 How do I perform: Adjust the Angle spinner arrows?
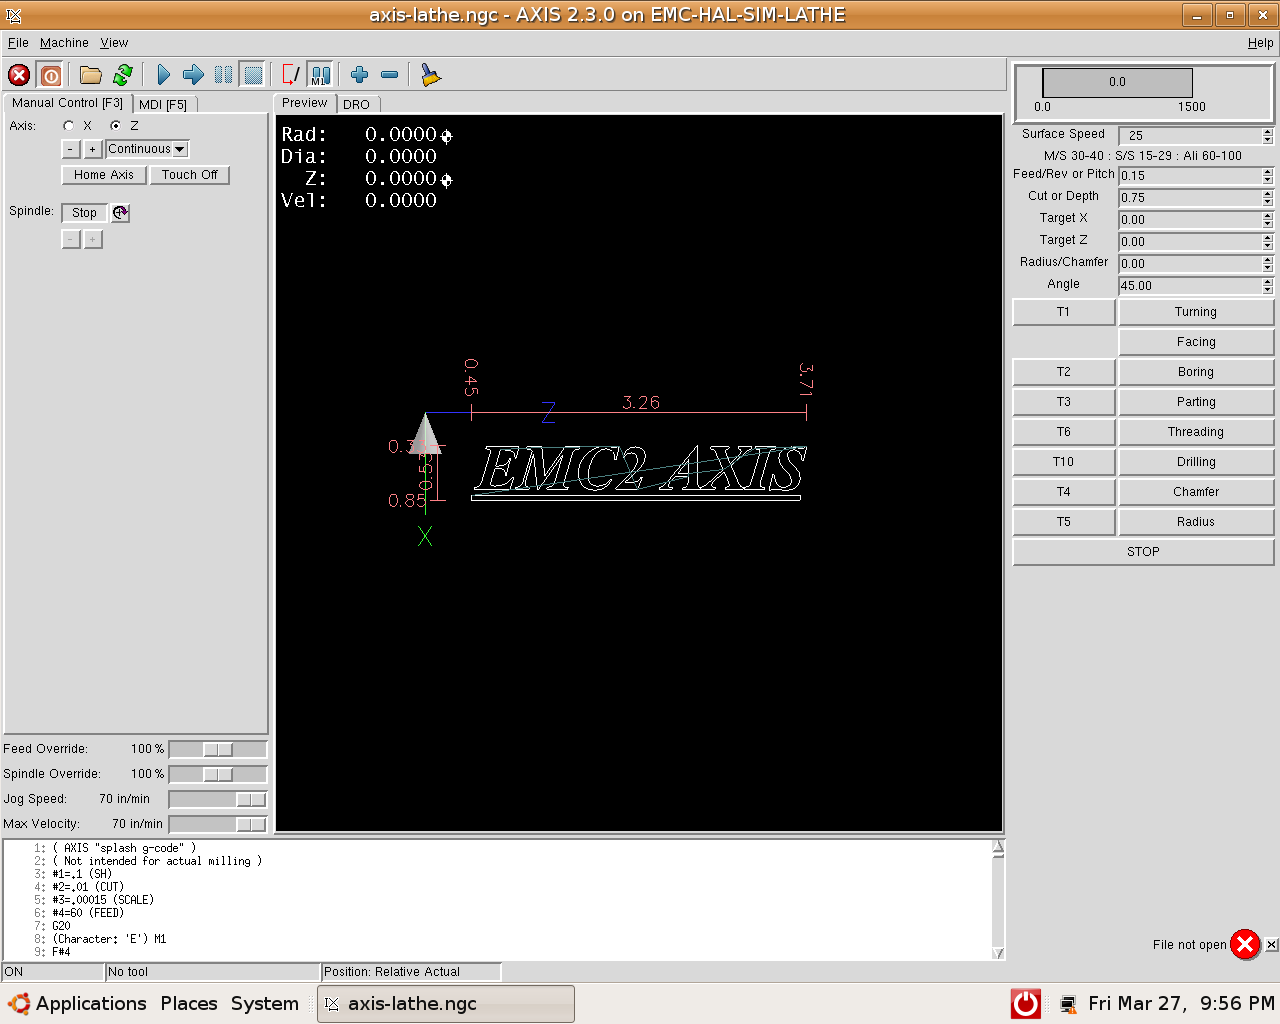pyautogui.click(x=1268, y=285)
